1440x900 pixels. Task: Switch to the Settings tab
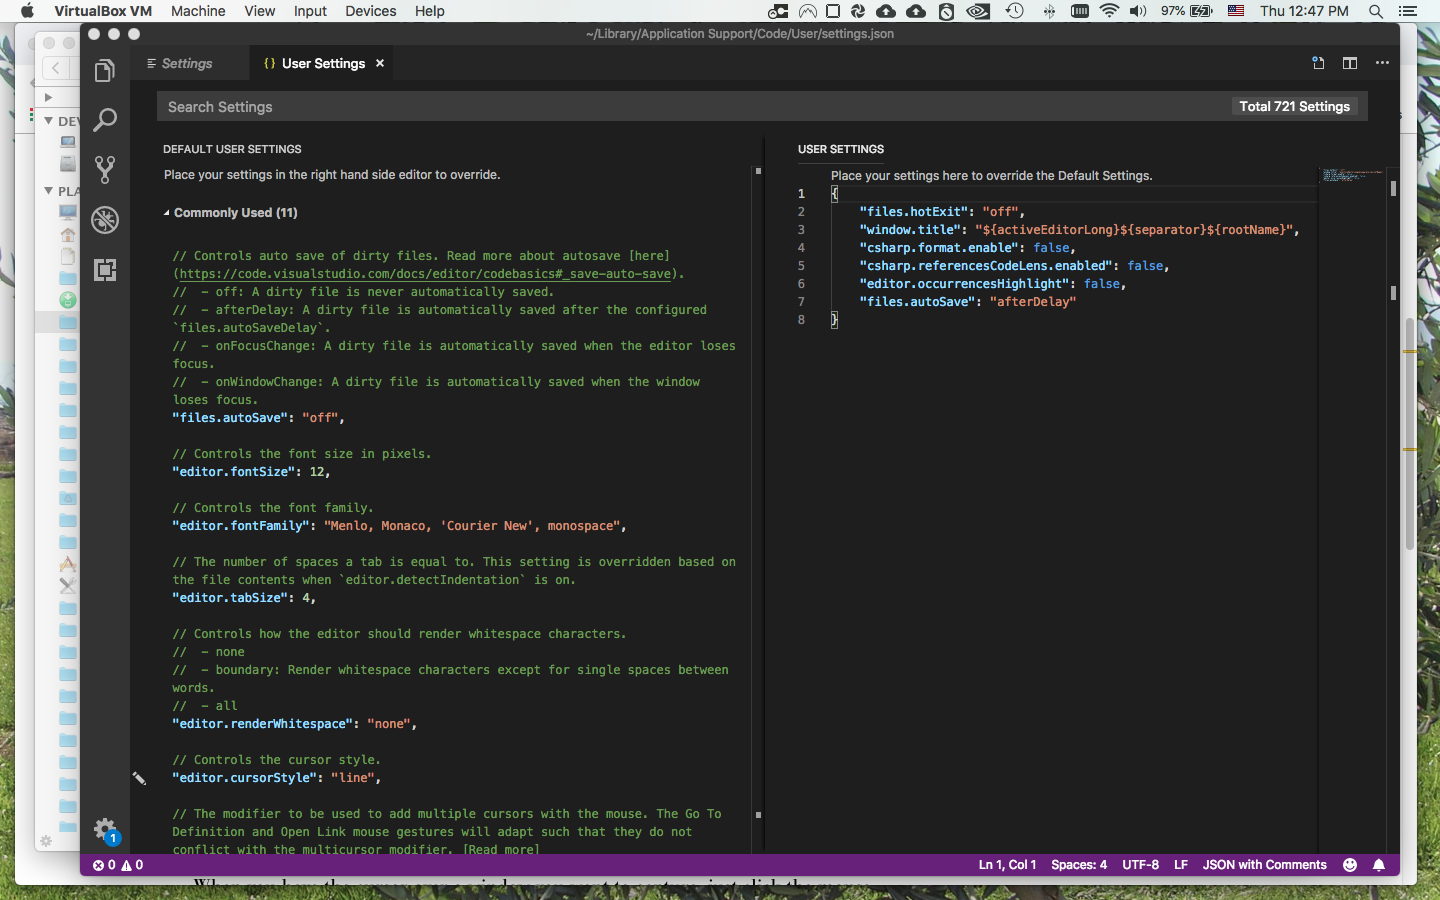click(189, 62)
